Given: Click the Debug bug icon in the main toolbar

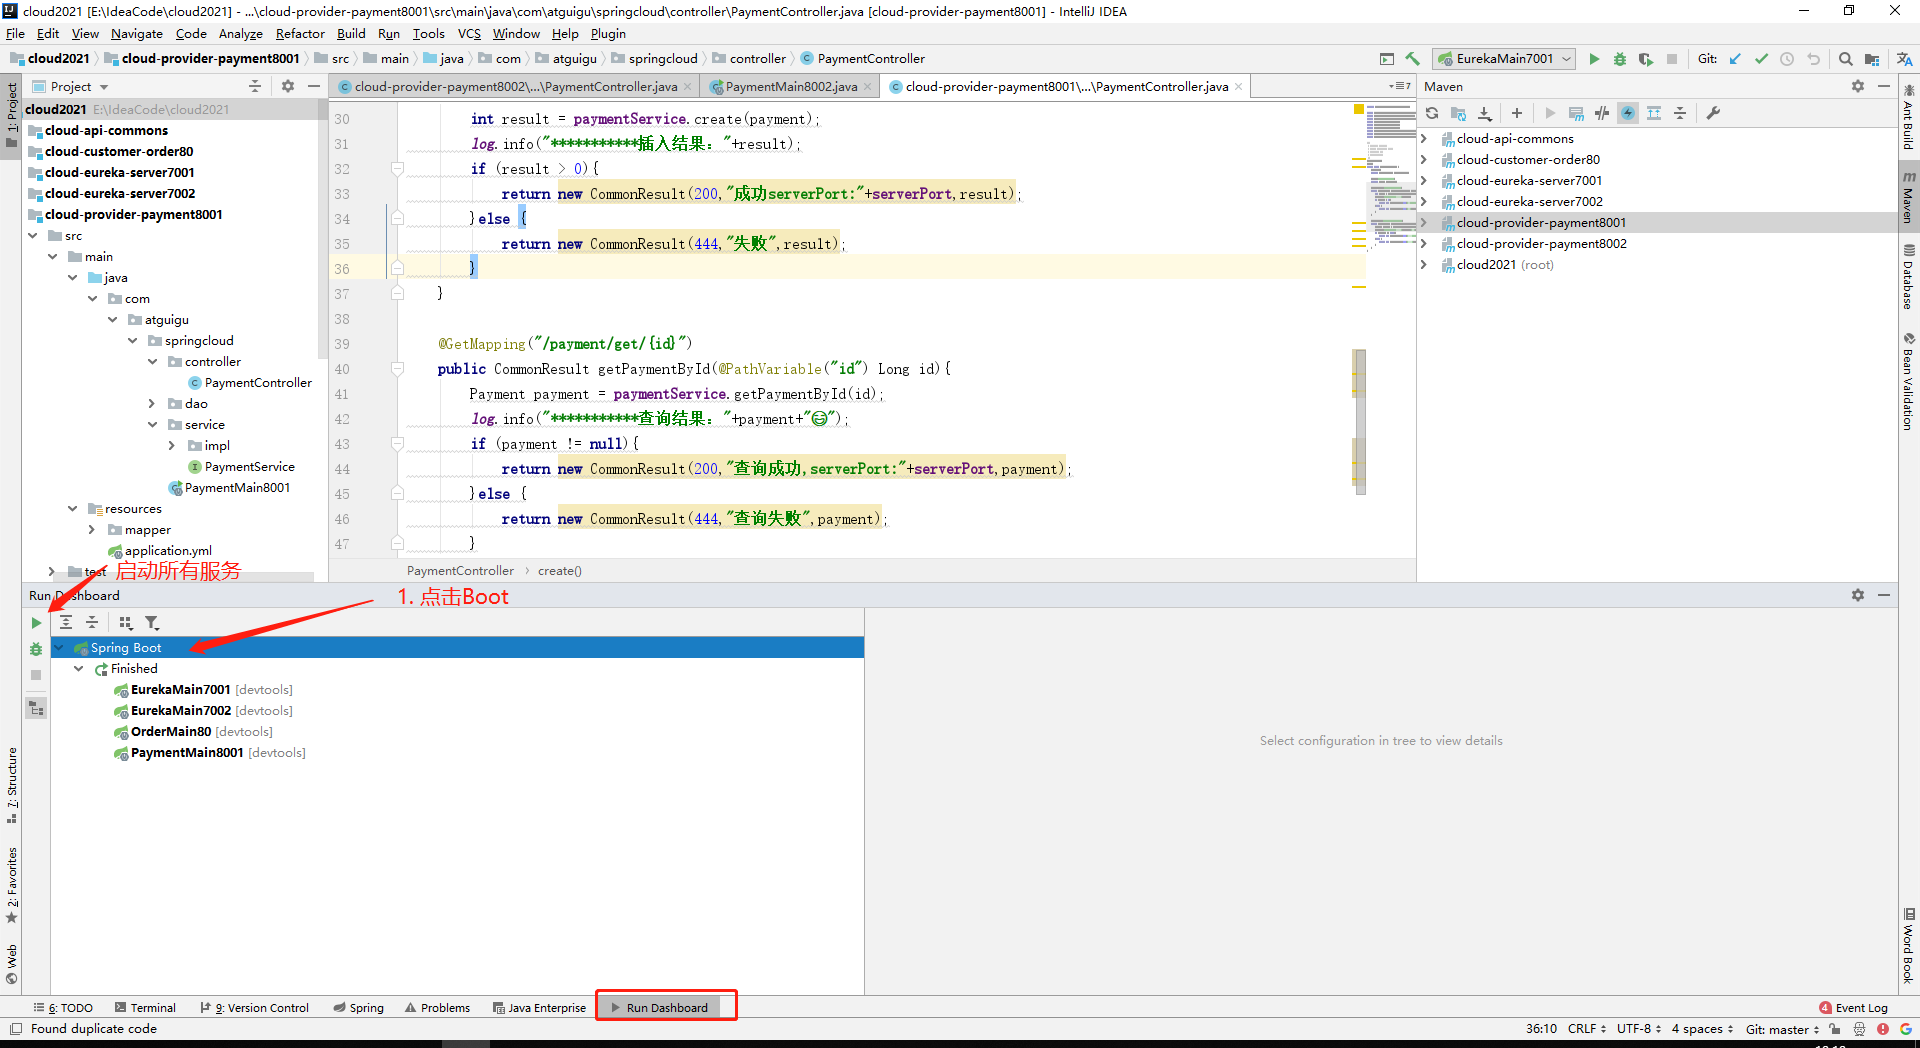Looking at the screenshot, I should [x=1620, y=59].
